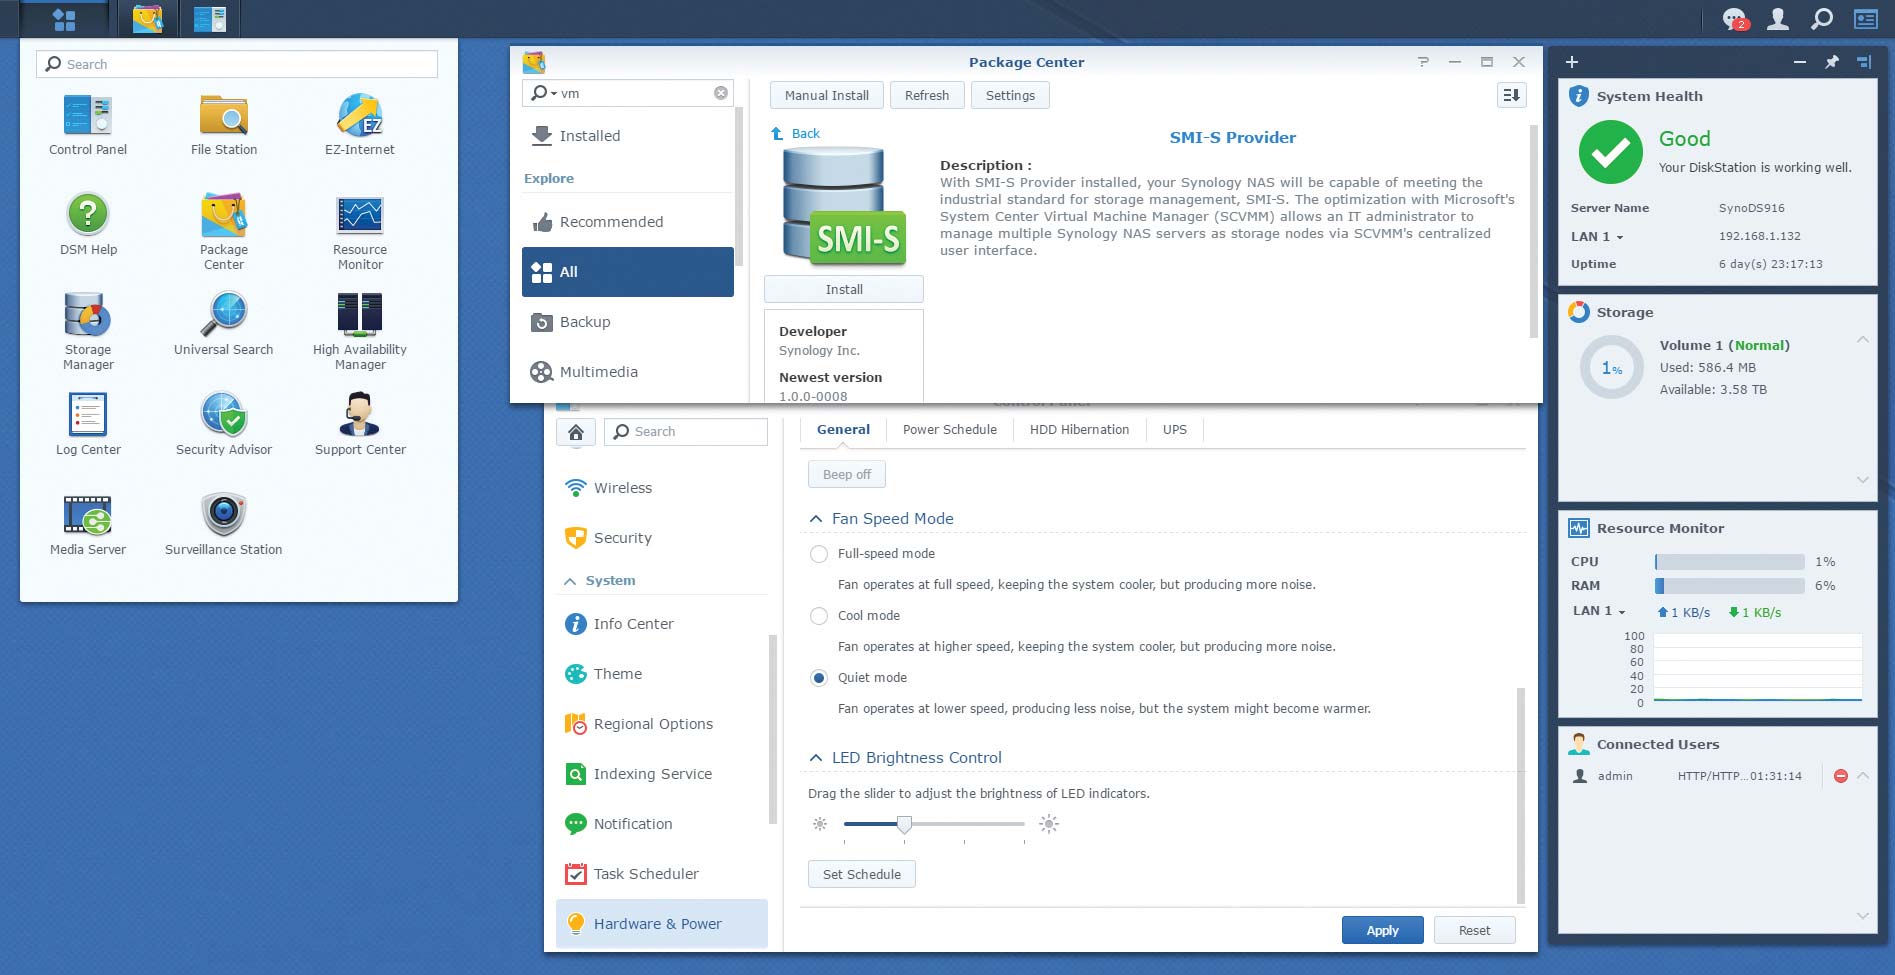1895x975 pixels.
Task: Toggle the widgets panel icon
Action: [x=1865, y=19]
